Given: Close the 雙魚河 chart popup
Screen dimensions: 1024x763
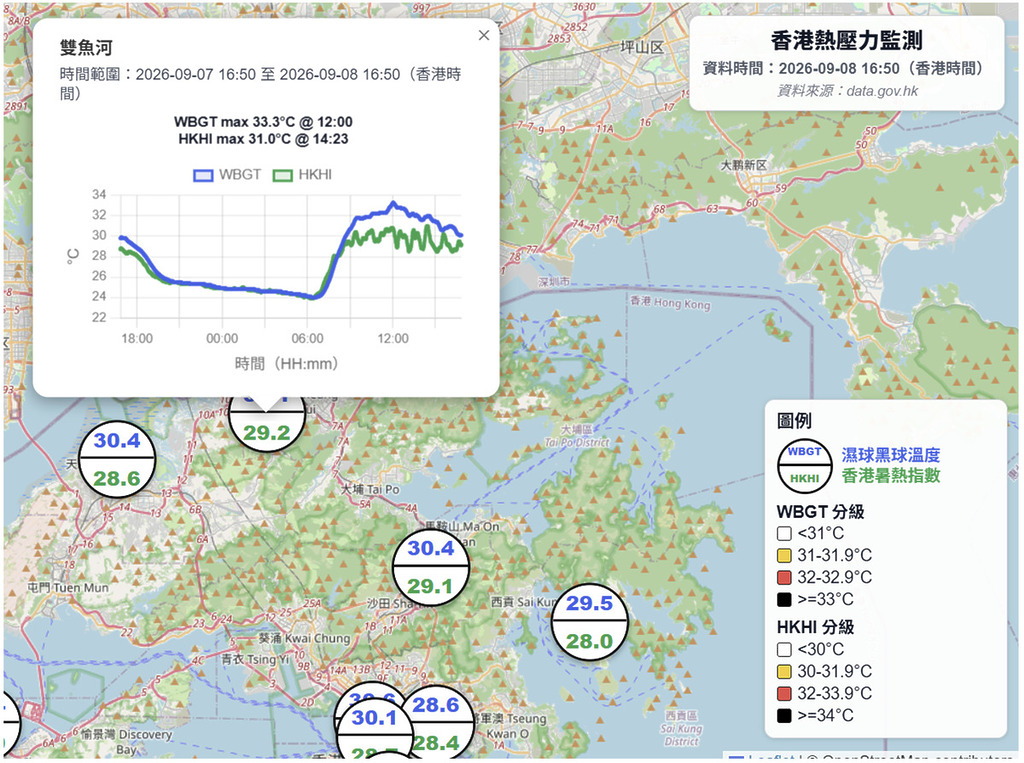Looking at the screenshot, I should 483,35.
